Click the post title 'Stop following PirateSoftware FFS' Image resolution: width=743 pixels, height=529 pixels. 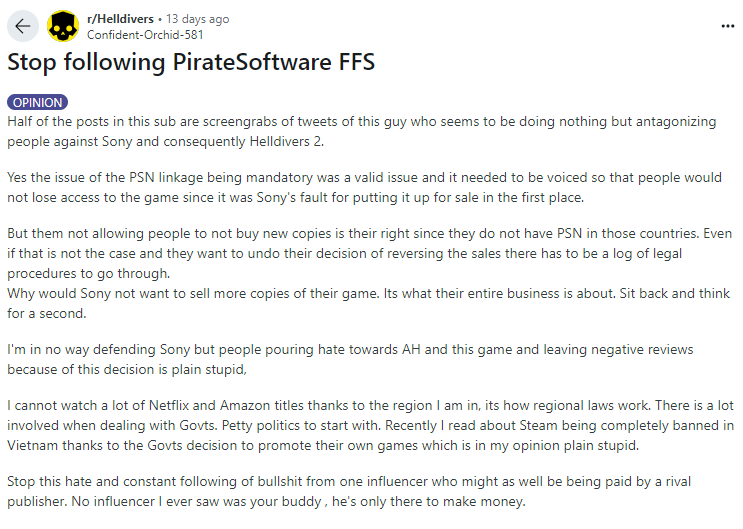click(x=191, y=62)
